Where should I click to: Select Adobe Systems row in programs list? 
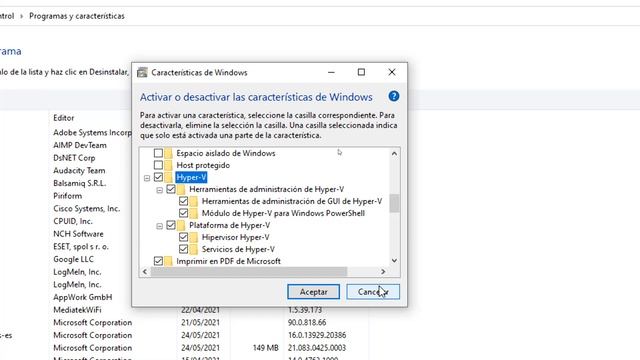[92, 133]
